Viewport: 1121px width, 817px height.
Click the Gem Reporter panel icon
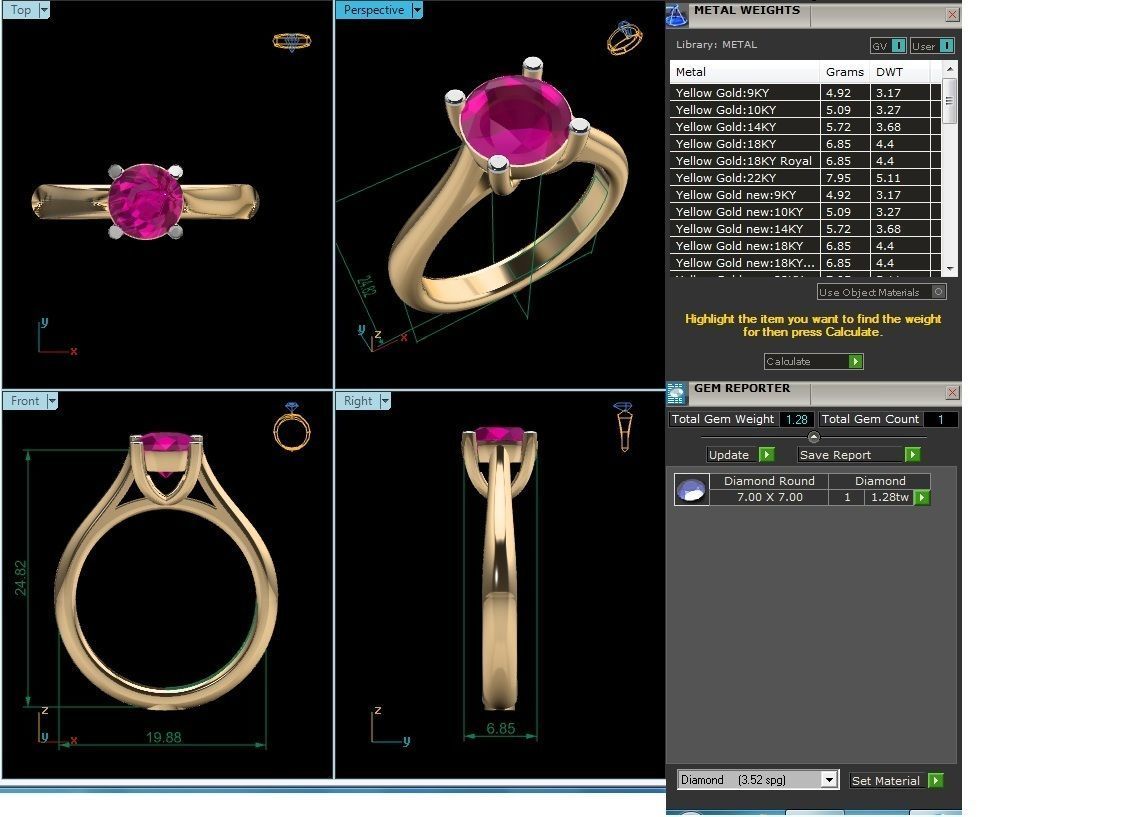[676, 393]
